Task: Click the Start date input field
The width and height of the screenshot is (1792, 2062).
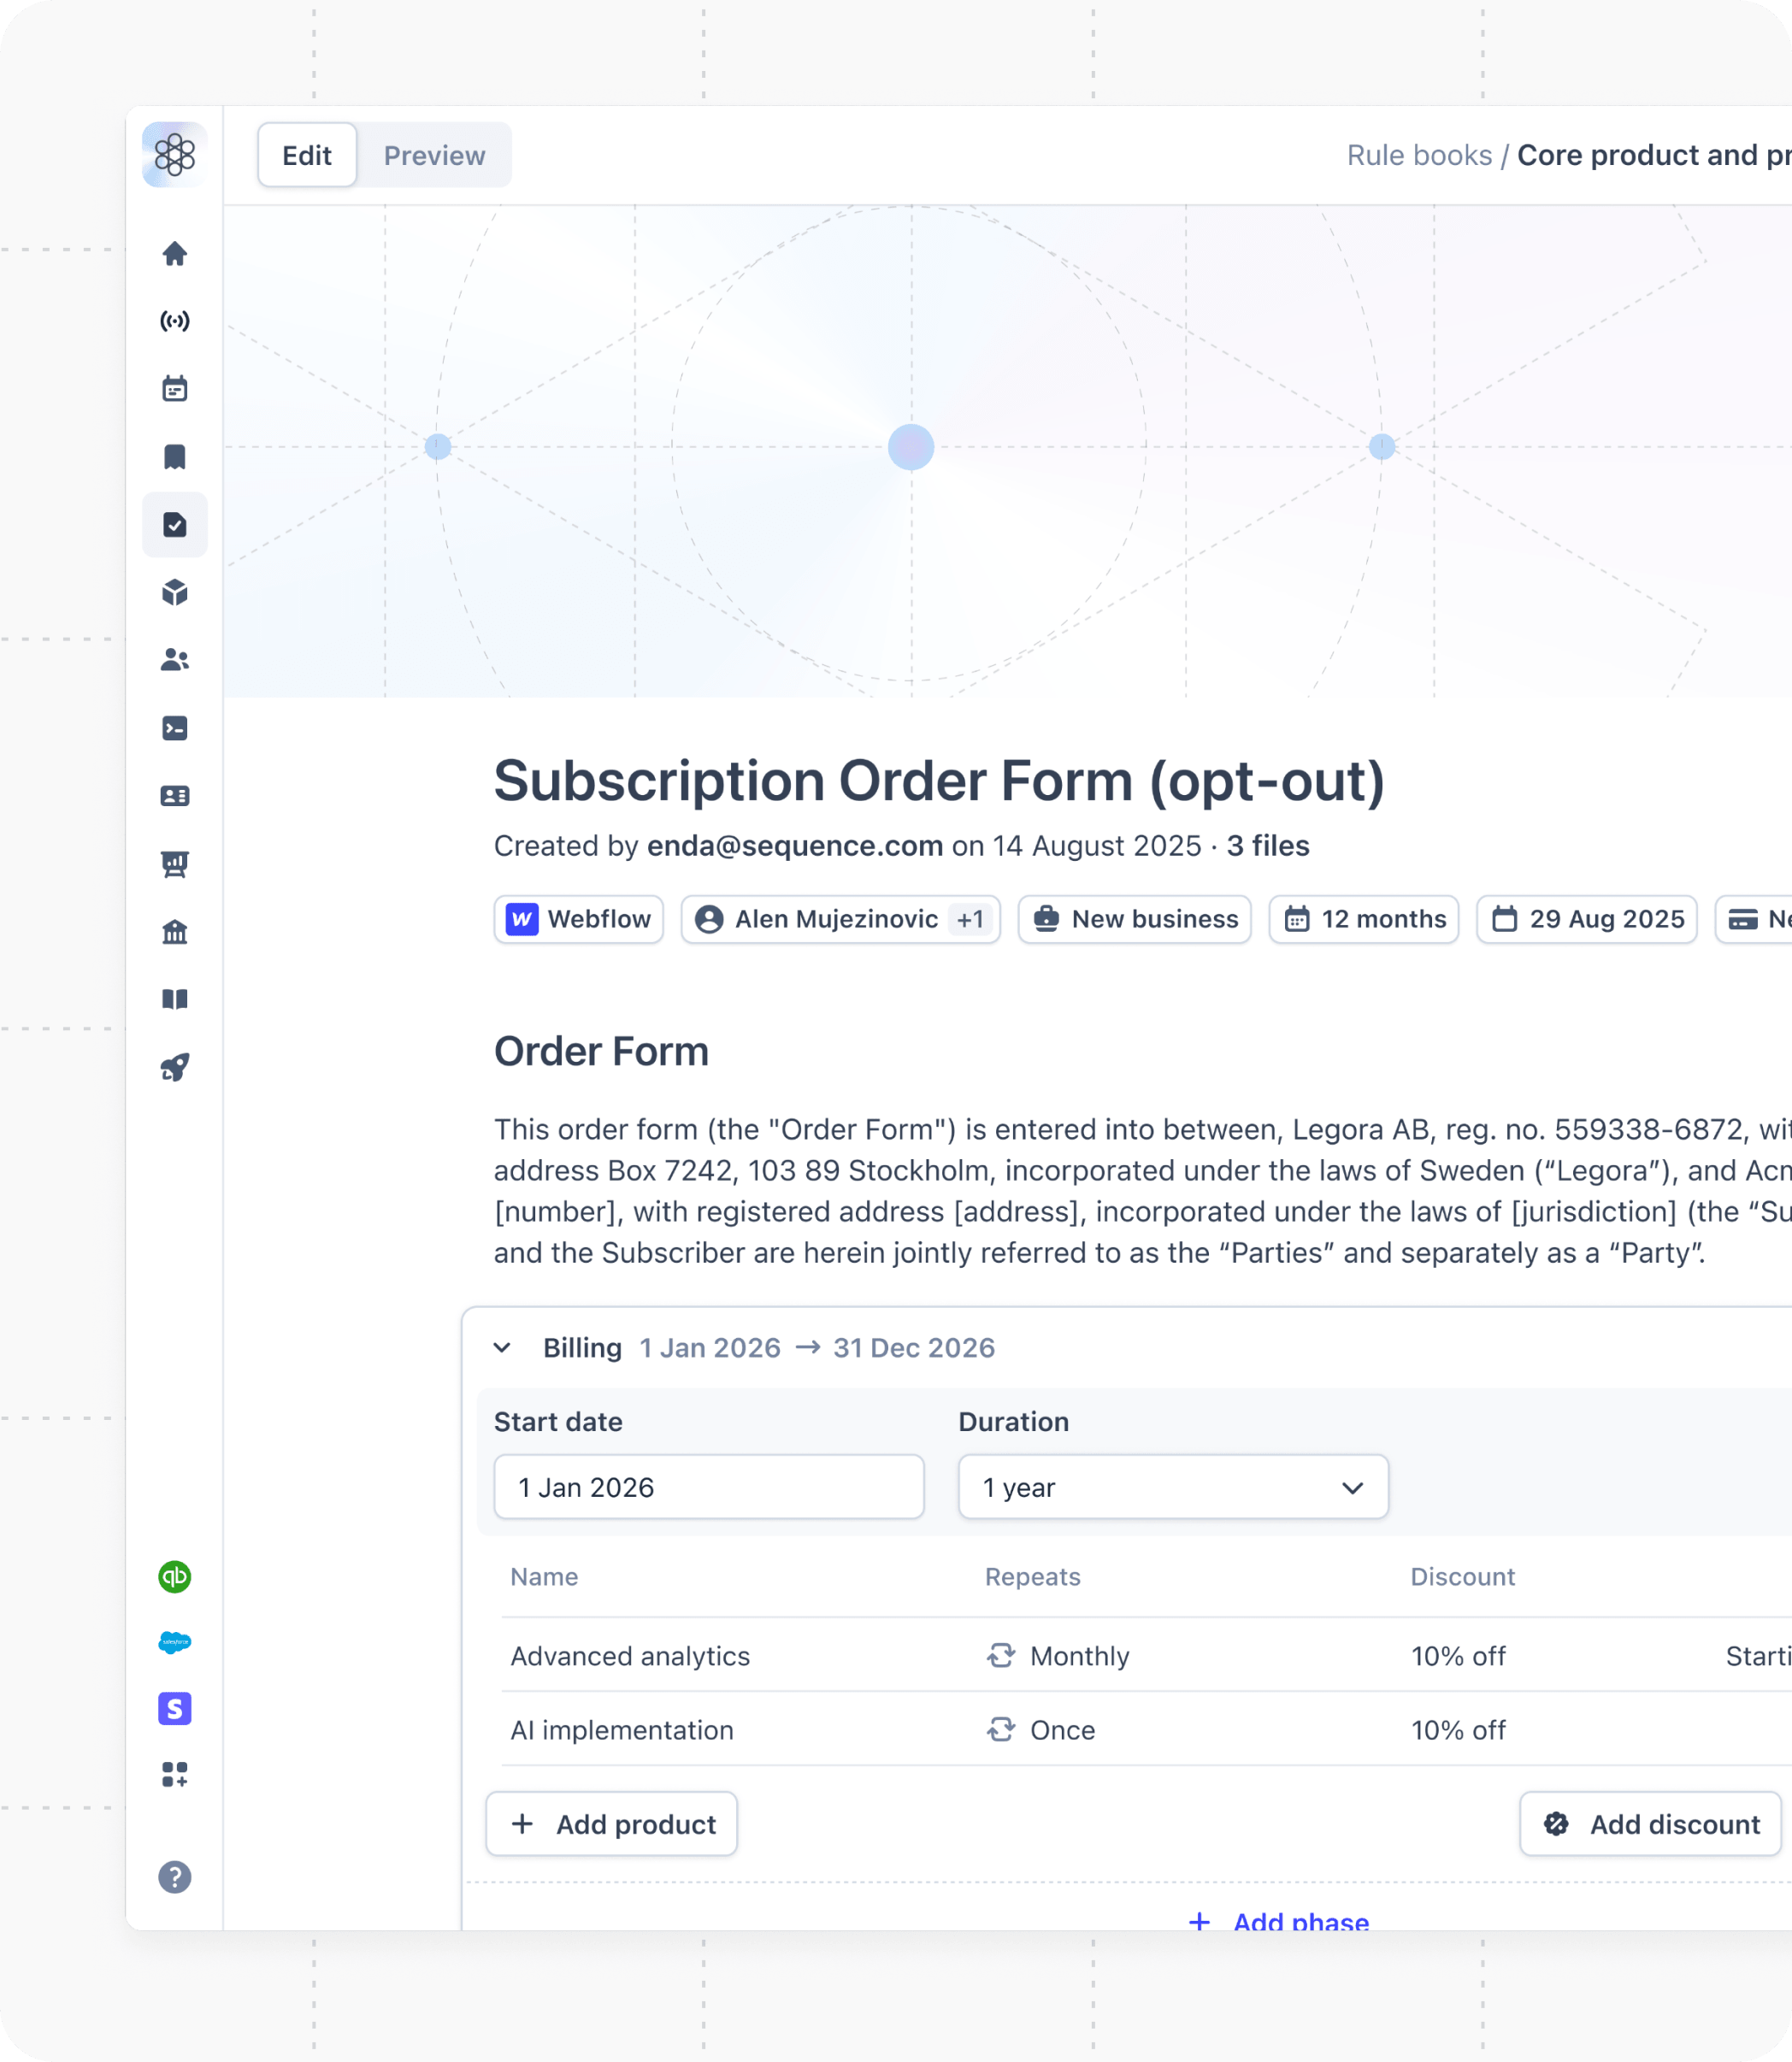Action: (709, 1487)
